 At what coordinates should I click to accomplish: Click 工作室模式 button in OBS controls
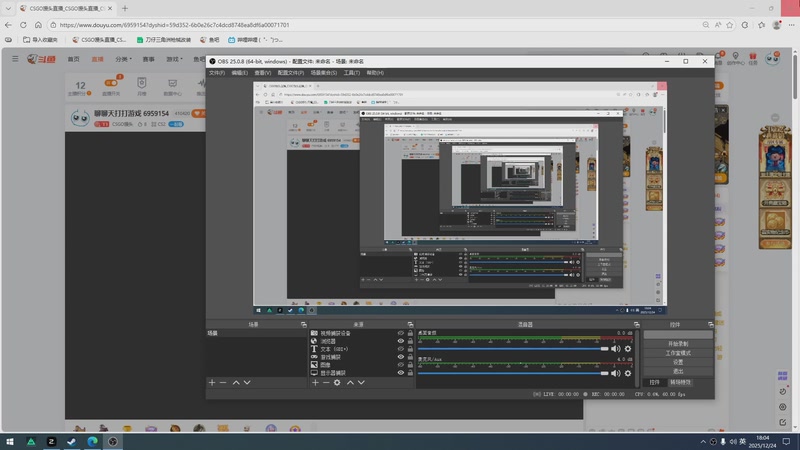[678, 353]
